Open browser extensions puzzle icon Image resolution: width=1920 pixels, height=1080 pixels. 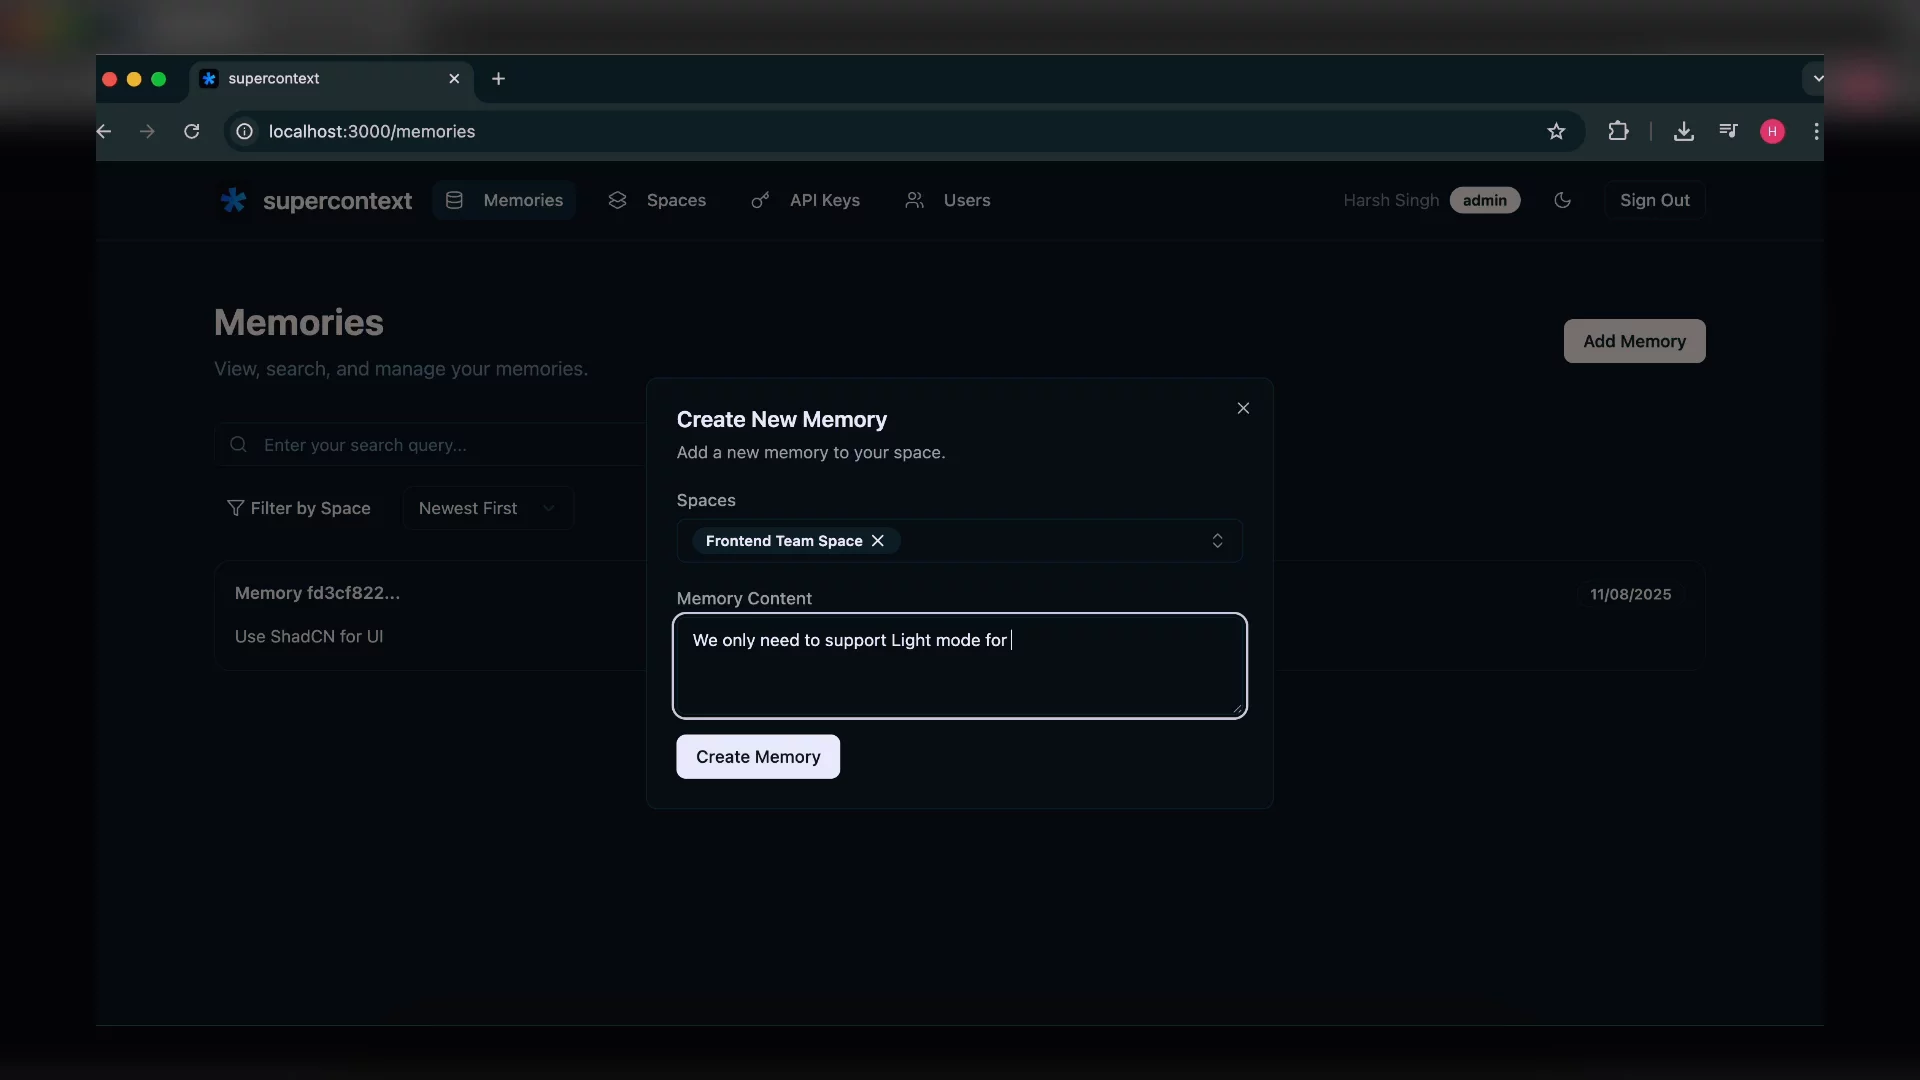pos(1618,132)
